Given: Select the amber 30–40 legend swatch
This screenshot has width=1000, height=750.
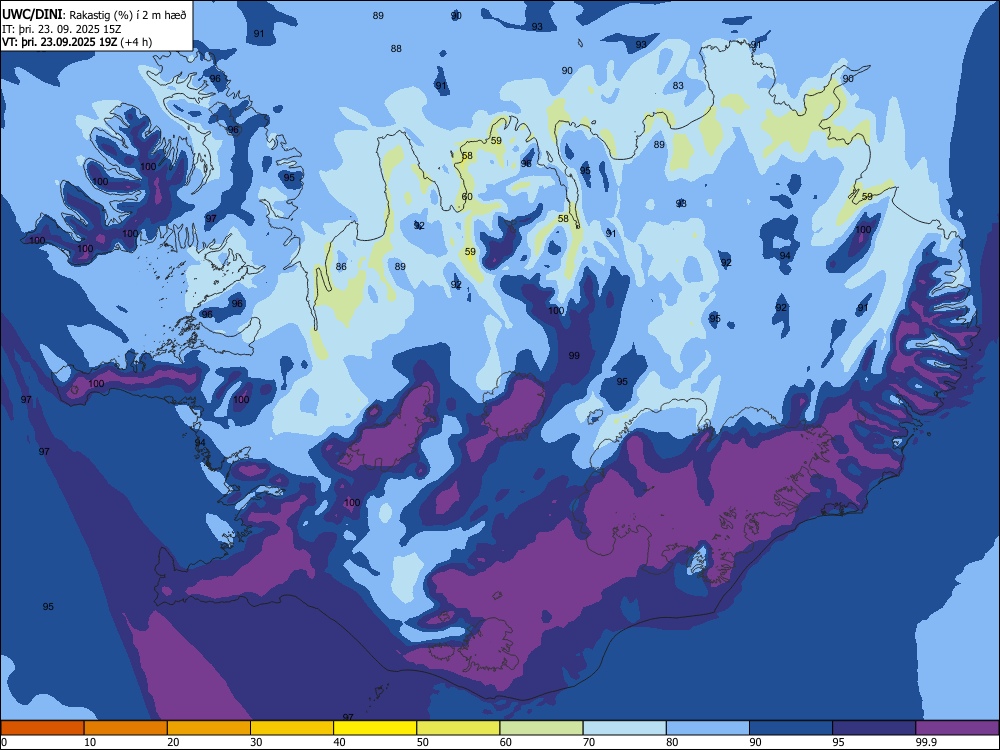Looking at the screenshot, I should pos(292,728).
